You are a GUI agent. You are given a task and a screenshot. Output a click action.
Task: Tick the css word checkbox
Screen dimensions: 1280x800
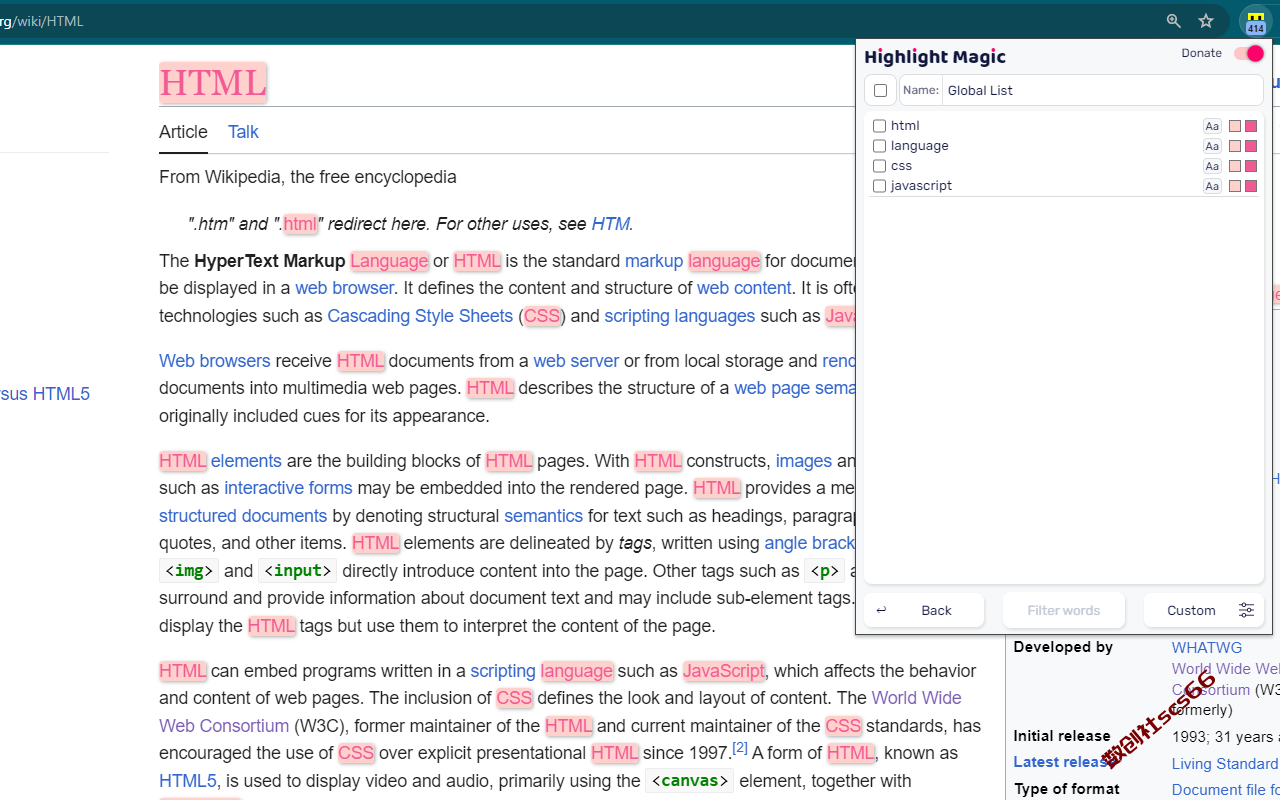click(x=880, y=166)
